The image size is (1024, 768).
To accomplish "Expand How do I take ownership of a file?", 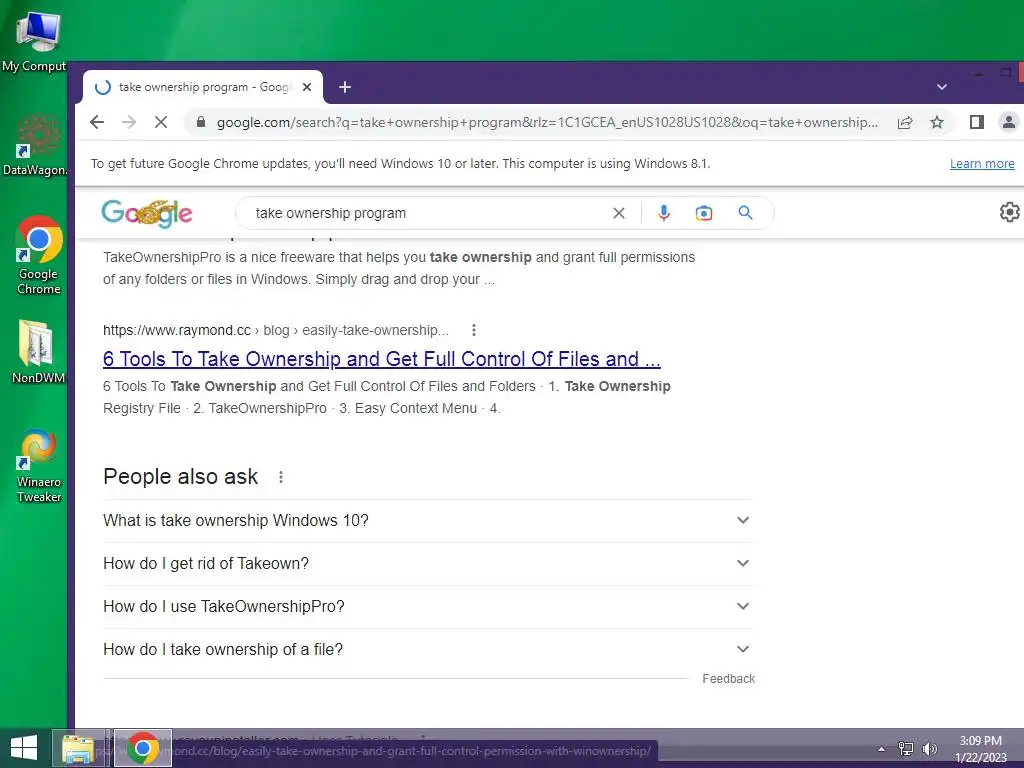I will (428, 650).
